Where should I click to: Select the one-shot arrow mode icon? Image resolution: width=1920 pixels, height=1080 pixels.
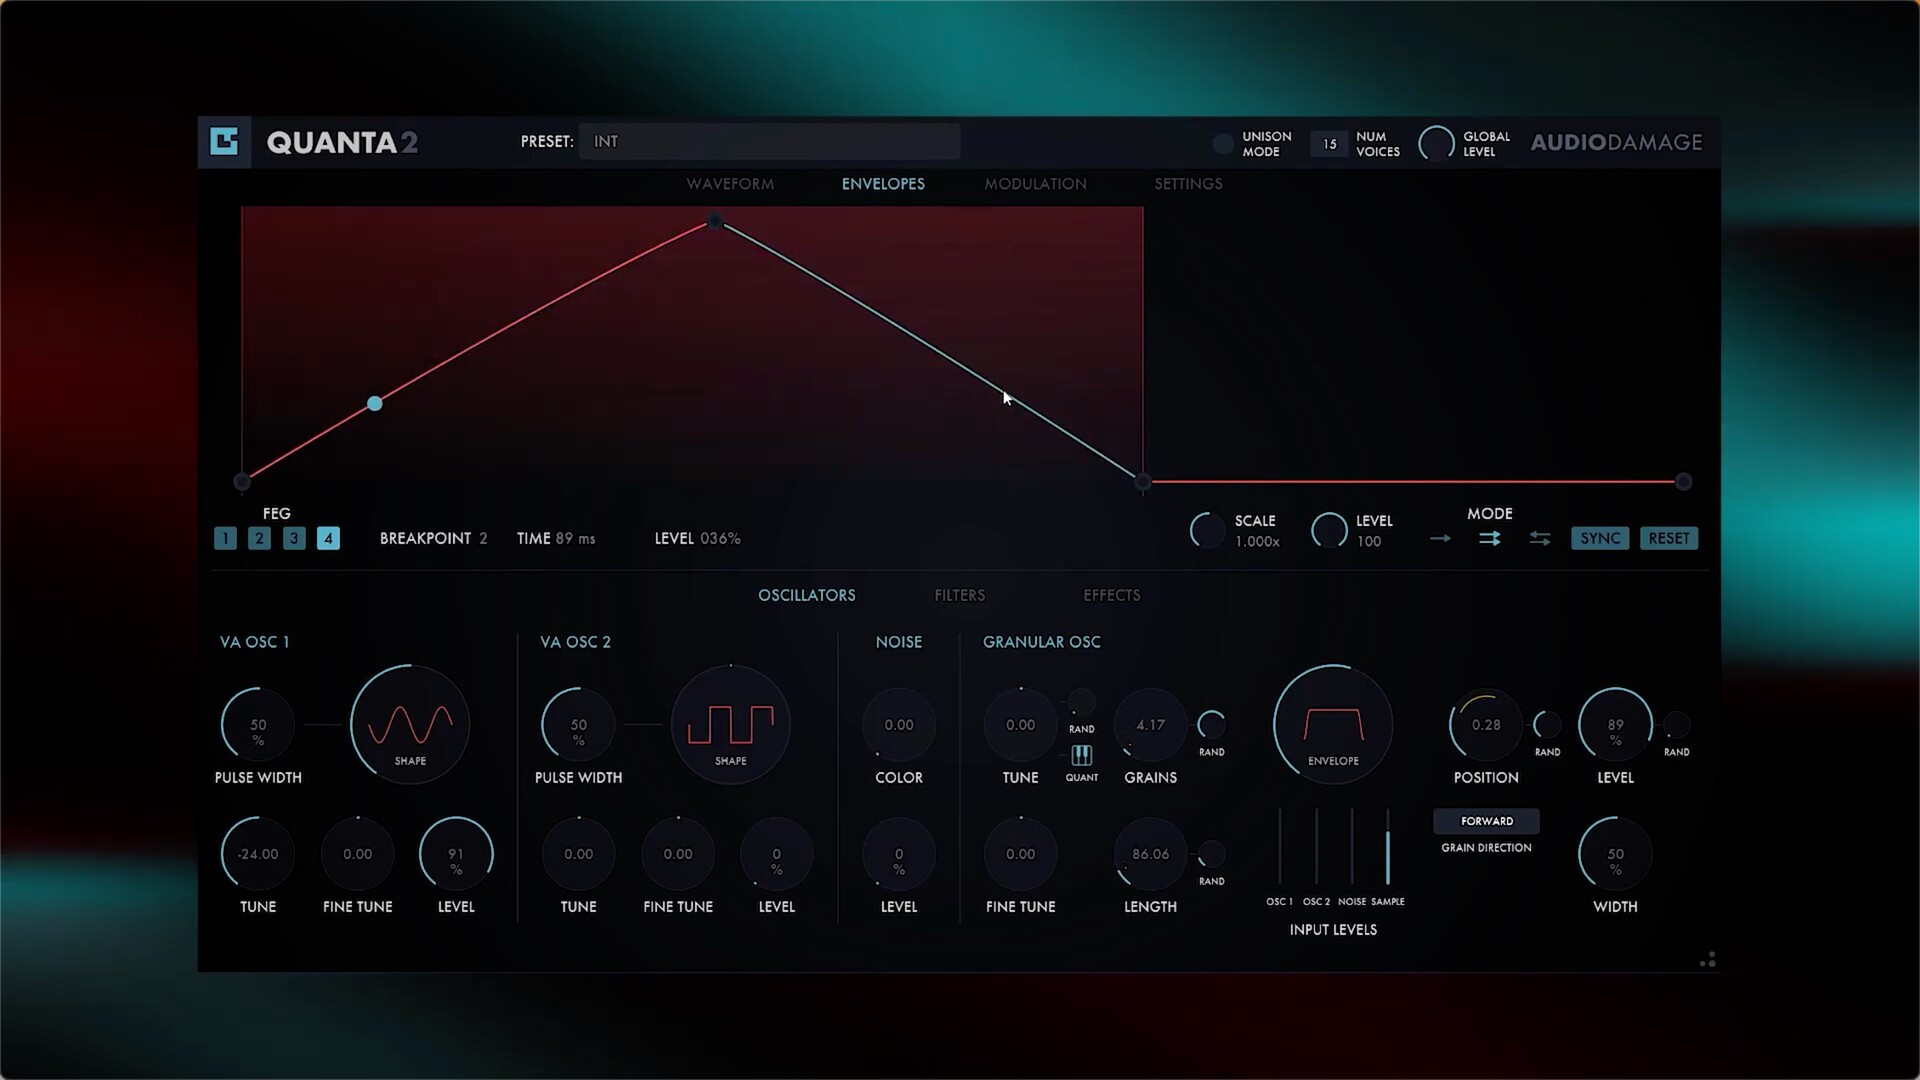click(1440, 538)
